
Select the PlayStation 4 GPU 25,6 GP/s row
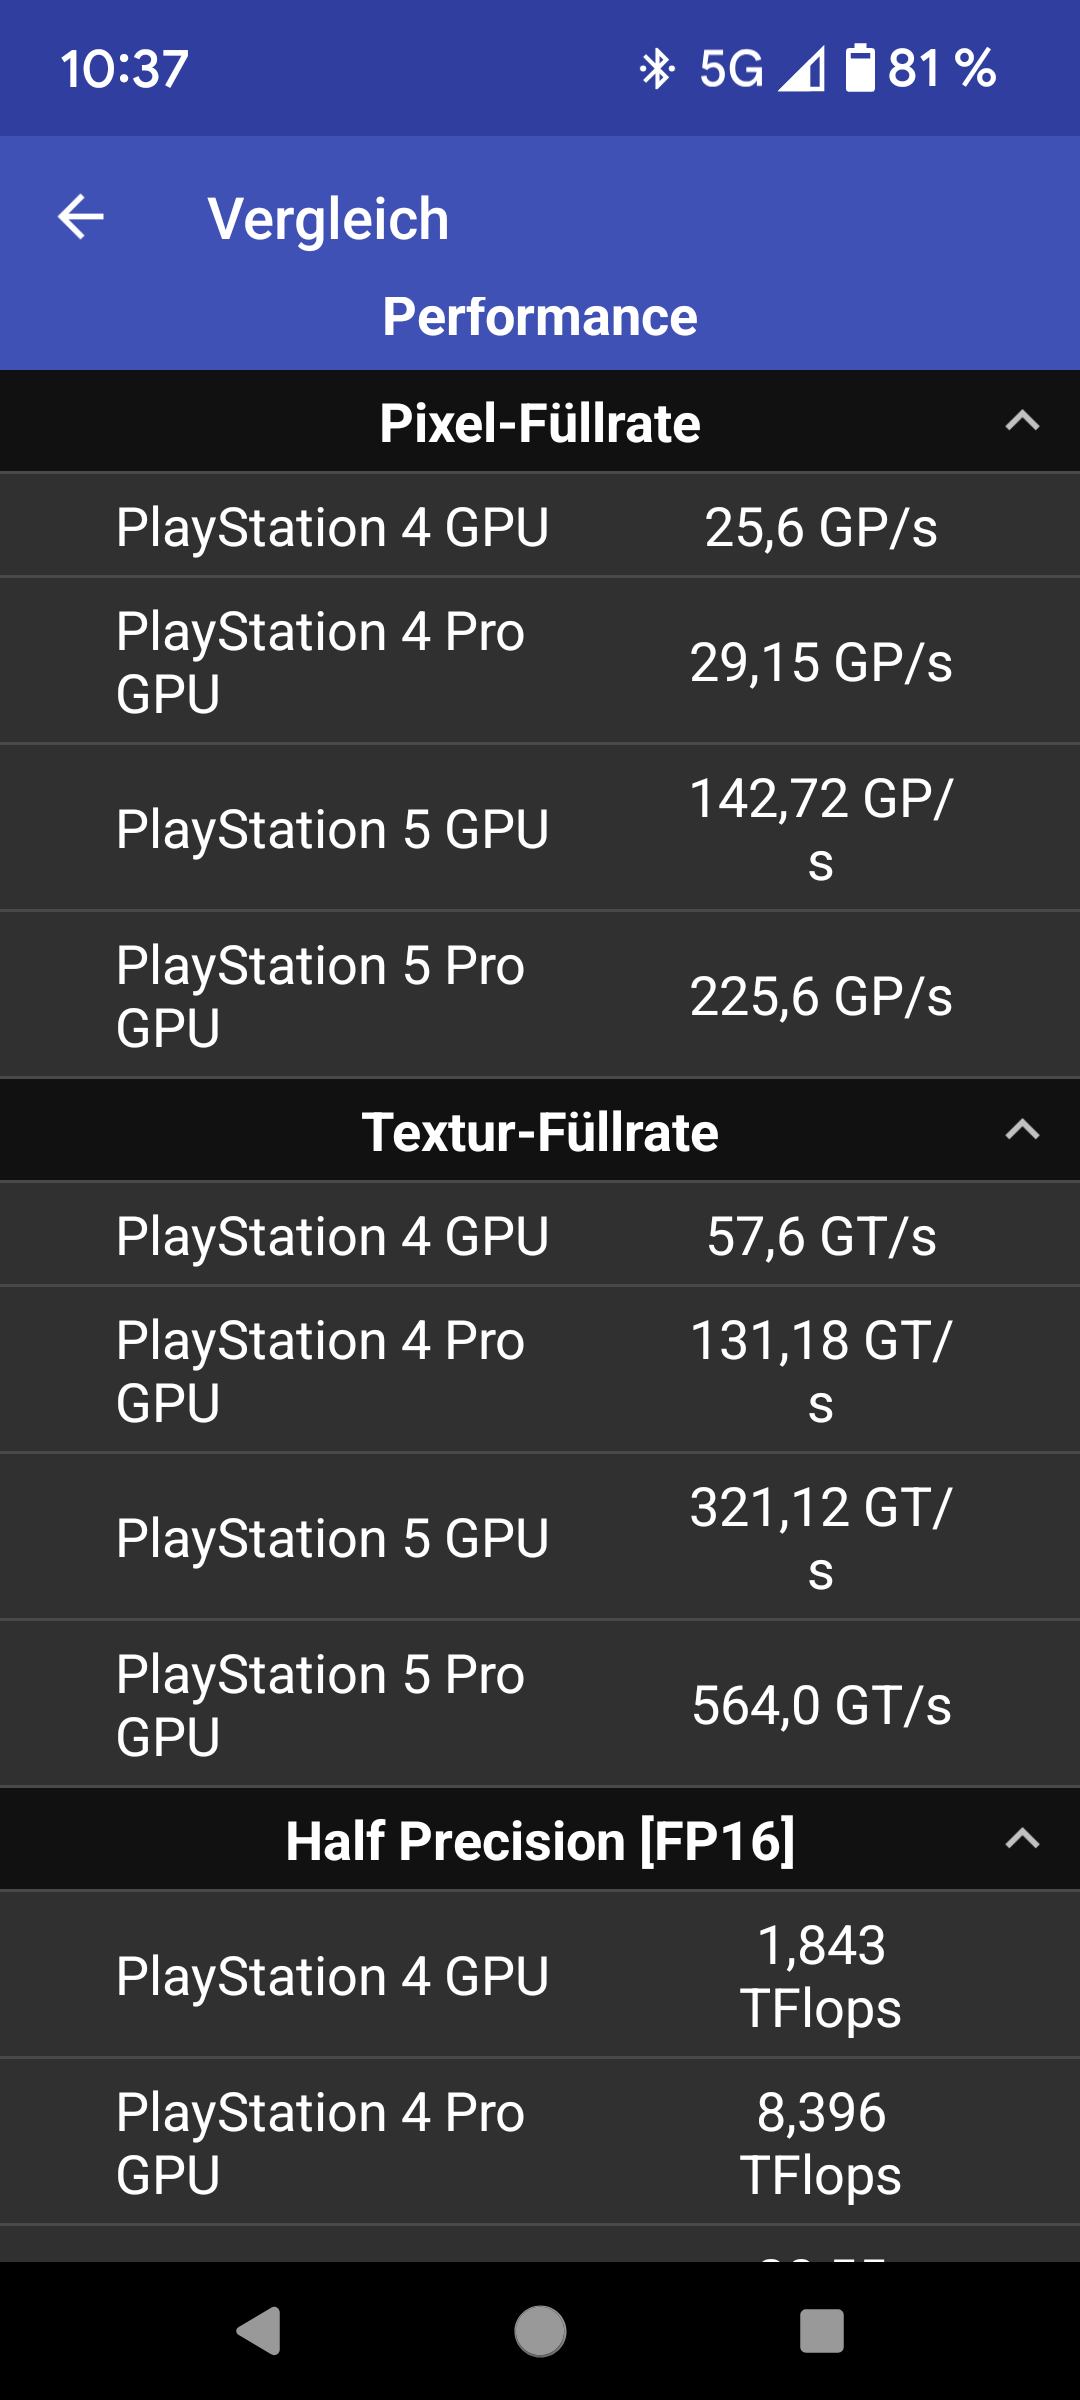pos(540,527)
